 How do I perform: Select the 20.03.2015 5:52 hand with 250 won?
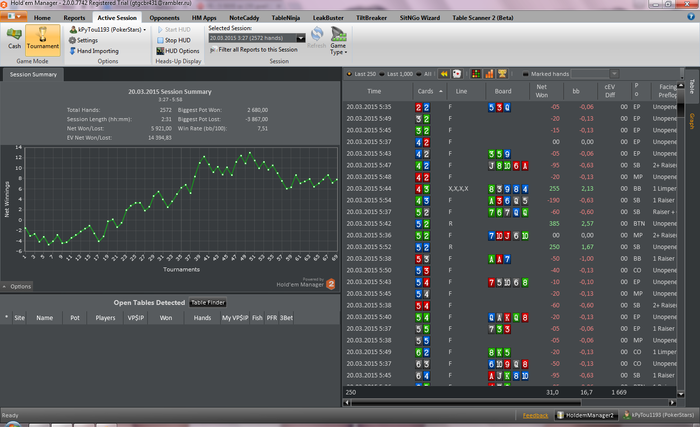click(511, 247)
